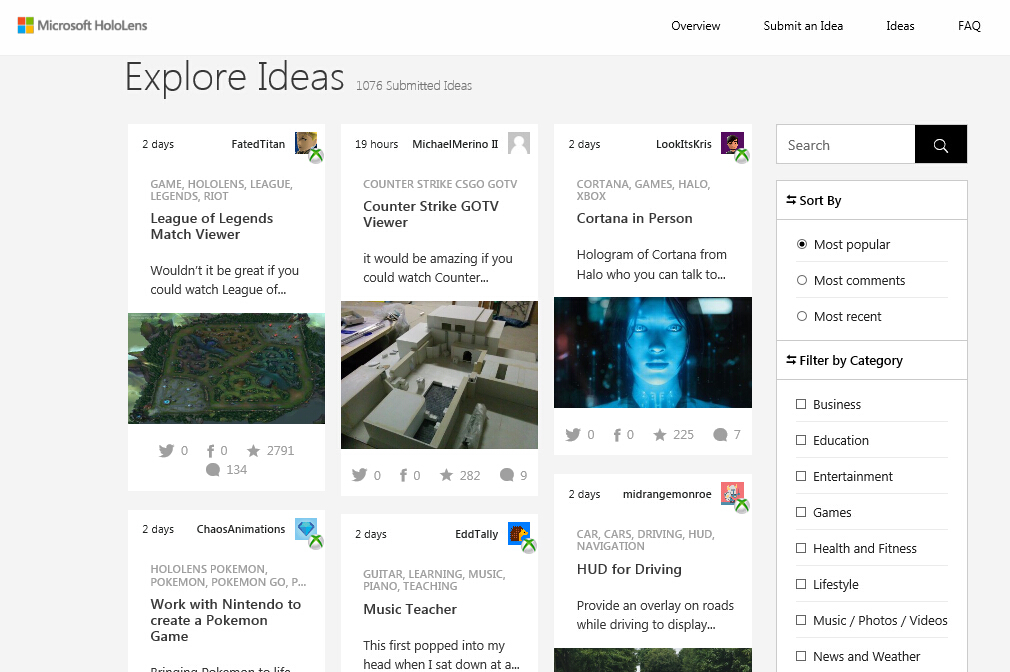Open the FAQ page

click(x=969, y=26)
